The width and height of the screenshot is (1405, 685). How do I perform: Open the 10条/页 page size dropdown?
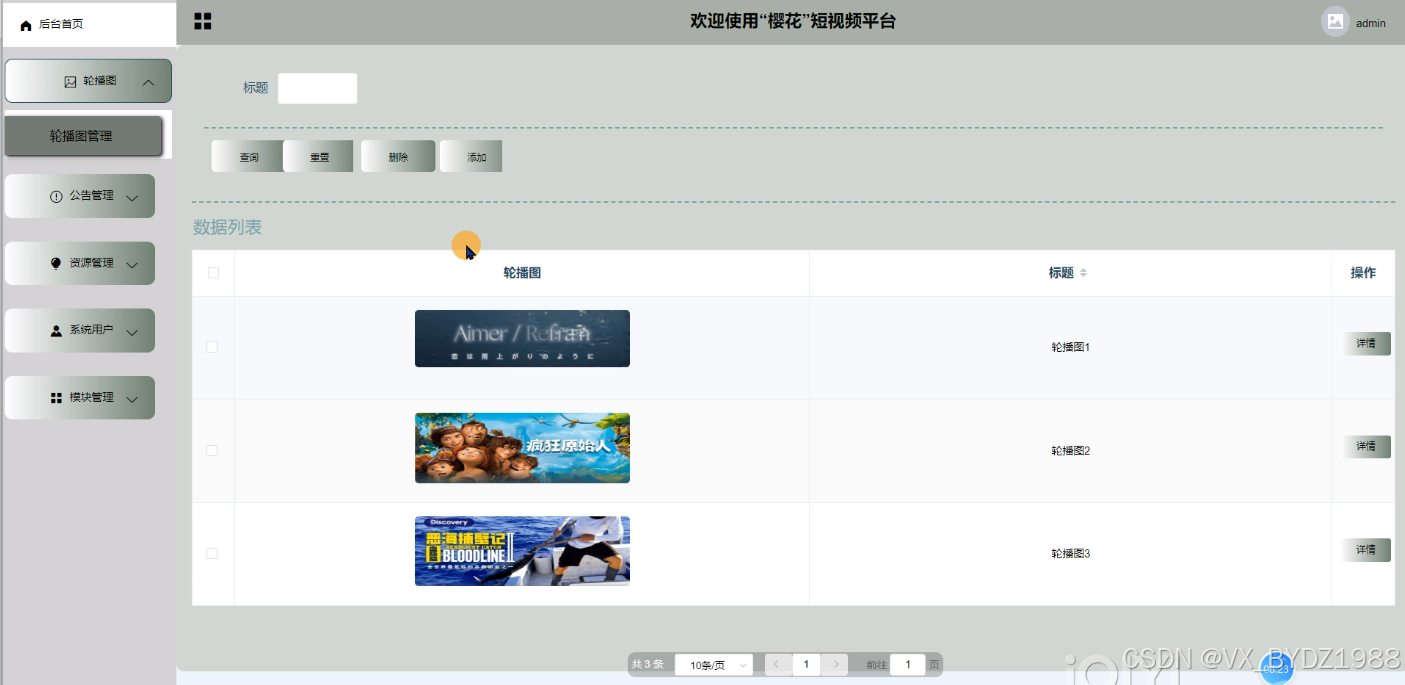[x=714, y=665]
